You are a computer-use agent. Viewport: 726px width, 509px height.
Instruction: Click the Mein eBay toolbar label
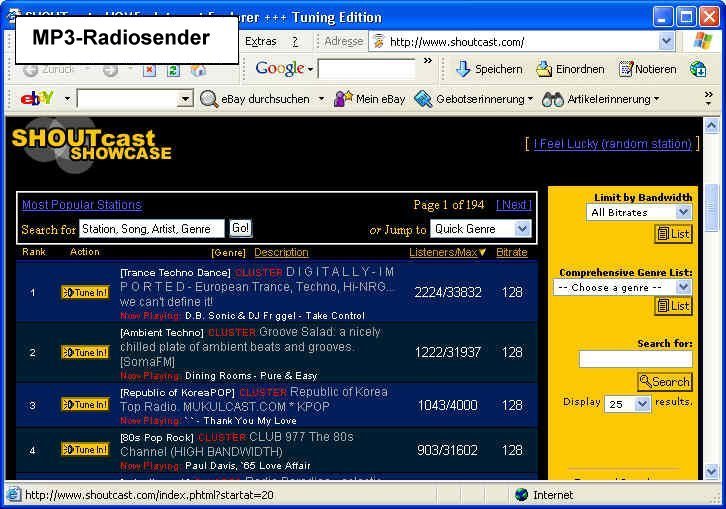(381, 99)
